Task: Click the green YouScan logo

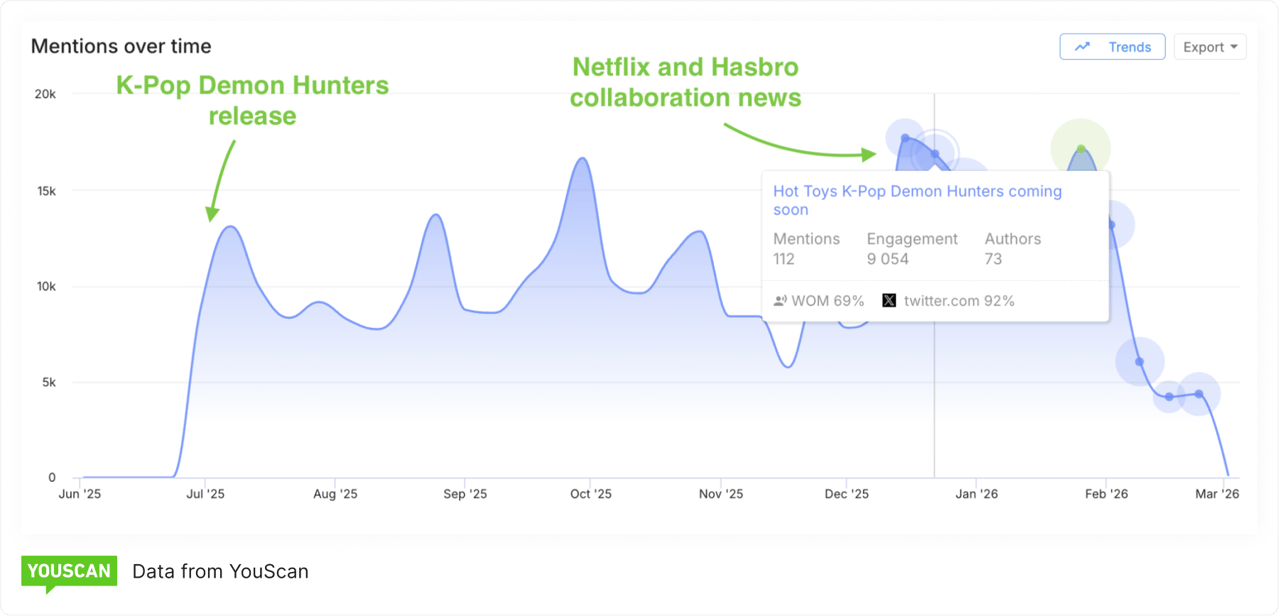Action: pyautogui.click(x=68, y=571)
